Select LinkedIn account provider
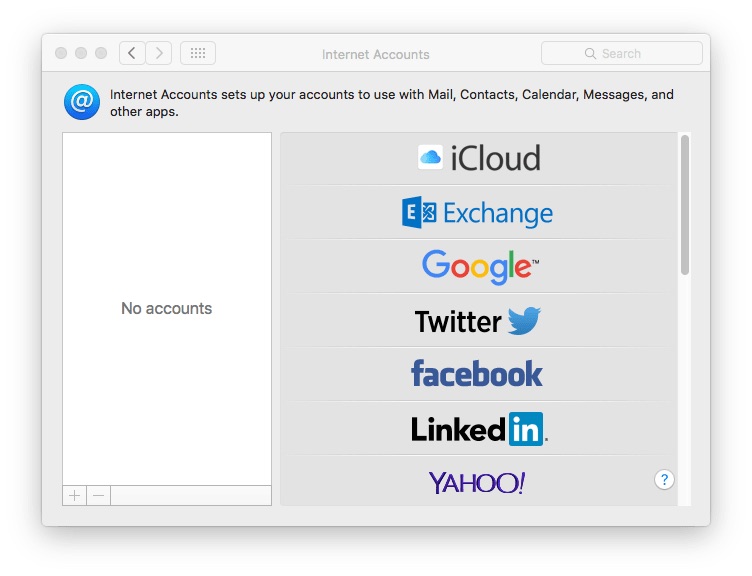Screen dimensions: 752x576 pyautogui.click(x=479, y=428)
